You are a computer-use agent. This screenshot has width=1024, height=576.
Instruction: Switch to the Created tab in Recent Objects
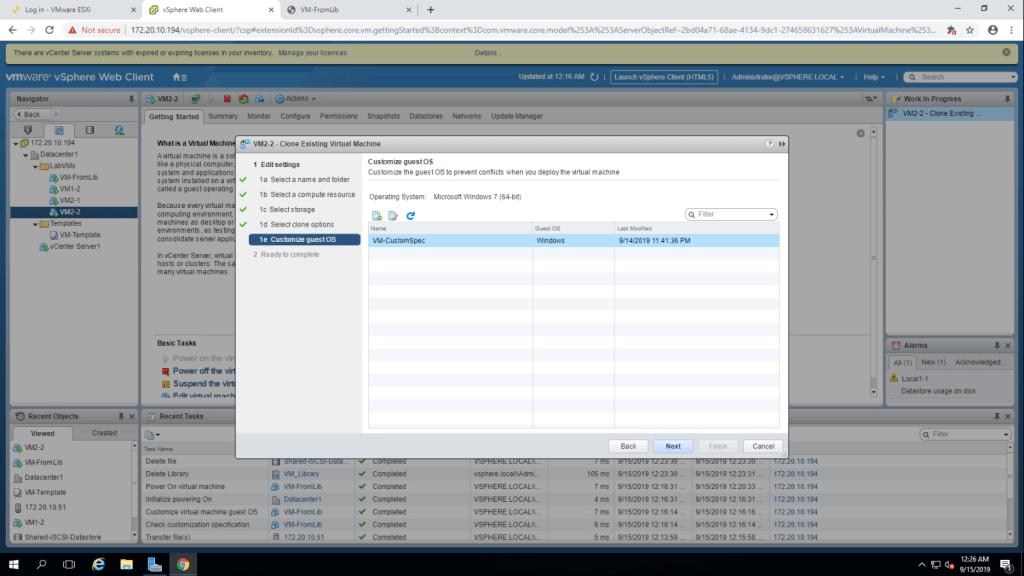pyautogui.click(x=104, y=433)
